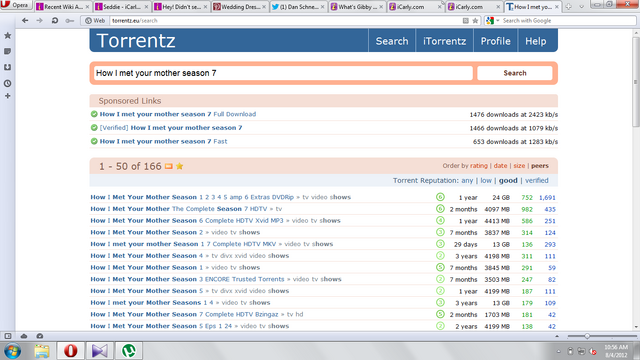Open a new tab with the plus button
The width and height of the screenshot is (640, 360).
pyautogui.click(x=568, y=7)
